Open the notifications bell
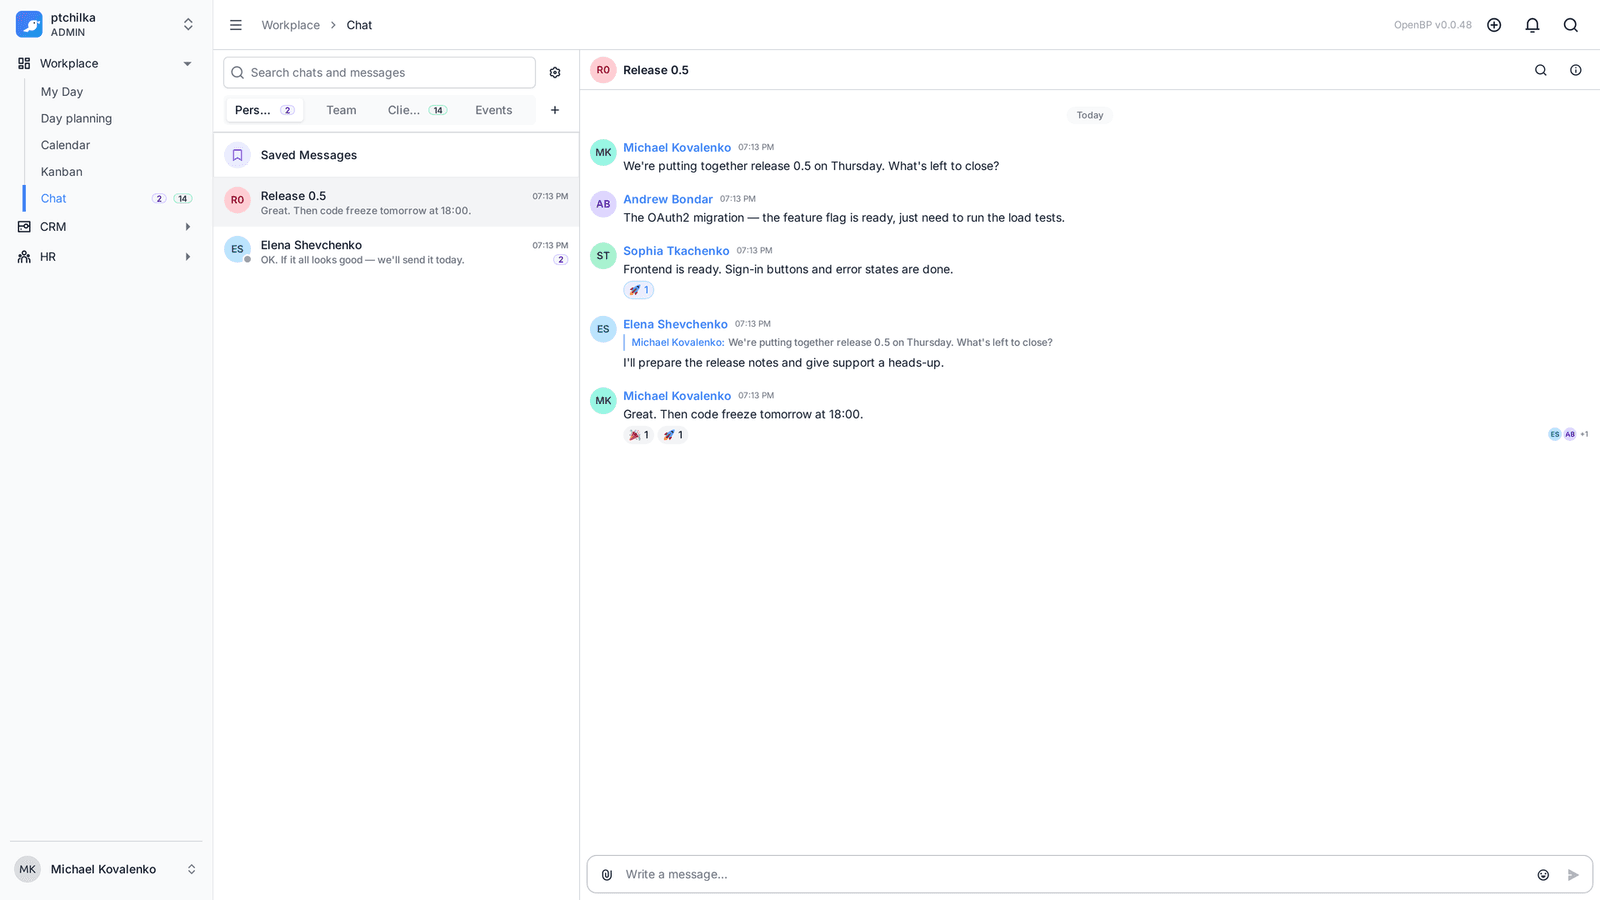 [1532, 25]
